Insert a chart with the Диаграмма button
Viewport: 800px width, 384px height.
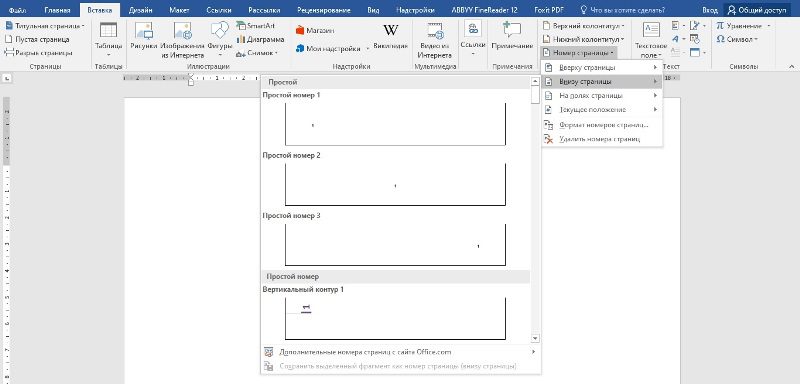260,39
